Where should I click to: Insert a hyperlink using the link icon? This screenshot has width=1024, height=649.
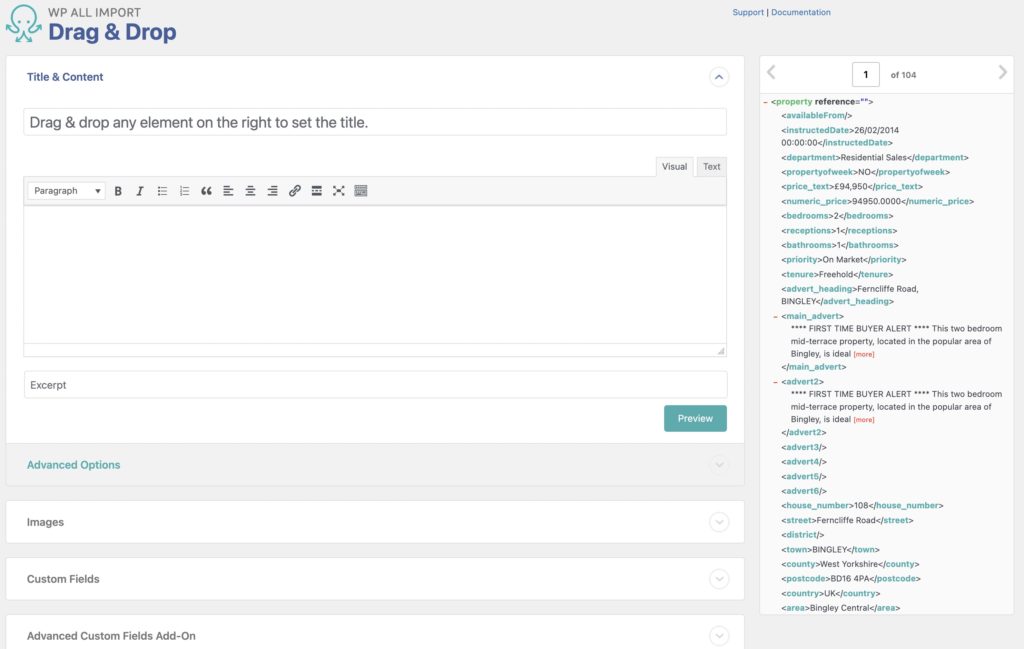(x=295, y=191)
